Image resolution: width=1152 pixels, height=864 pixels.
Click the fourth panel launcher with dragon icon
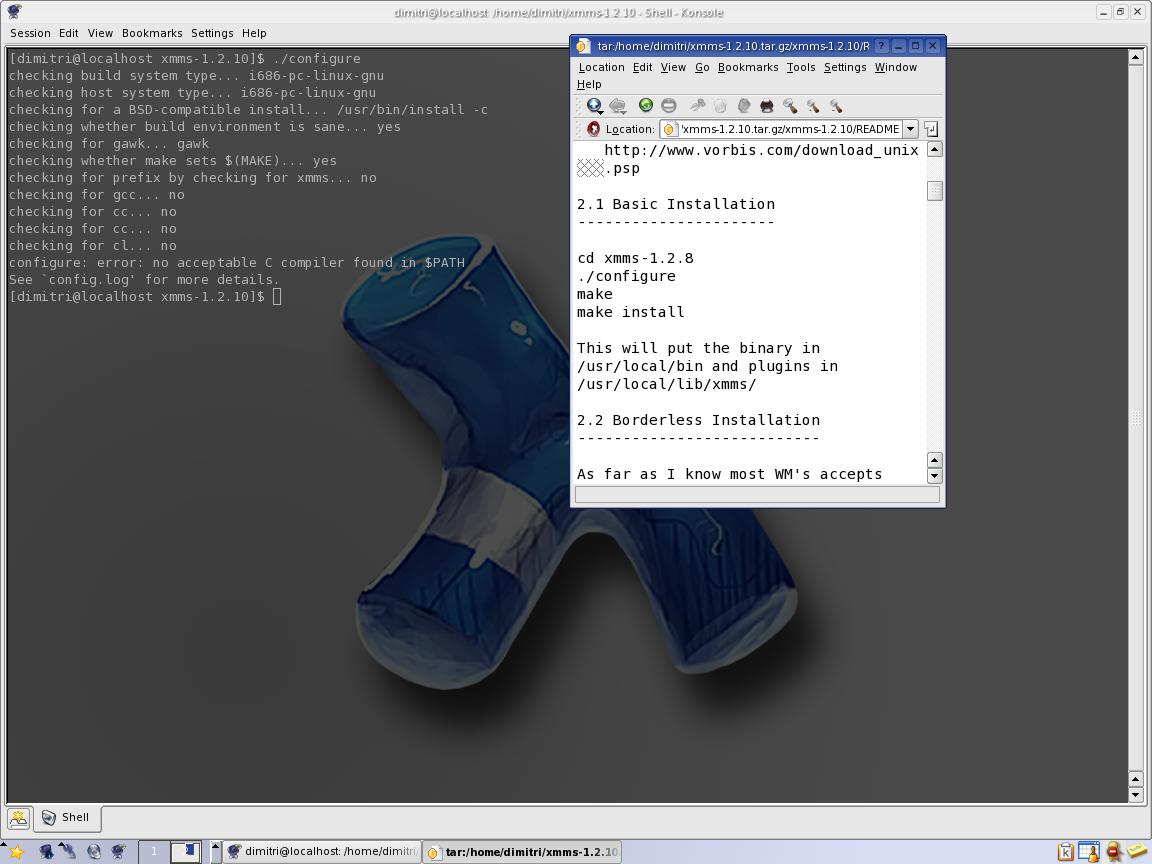click(x=118, y=852)
